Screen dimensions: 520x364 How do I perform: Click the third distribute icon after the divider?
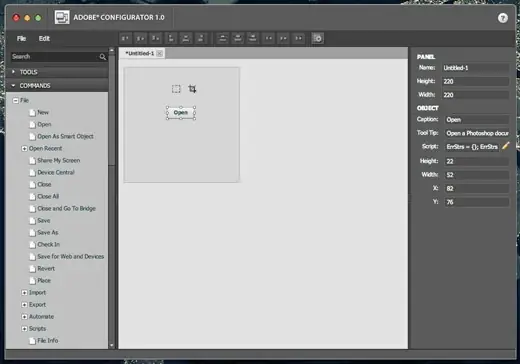tap(253, 38)
